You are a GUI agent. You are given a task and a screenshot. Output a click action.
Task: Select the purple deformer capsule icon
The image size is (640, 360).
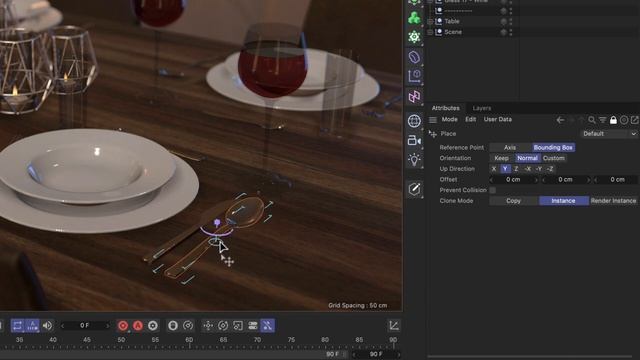click(414, 57)
